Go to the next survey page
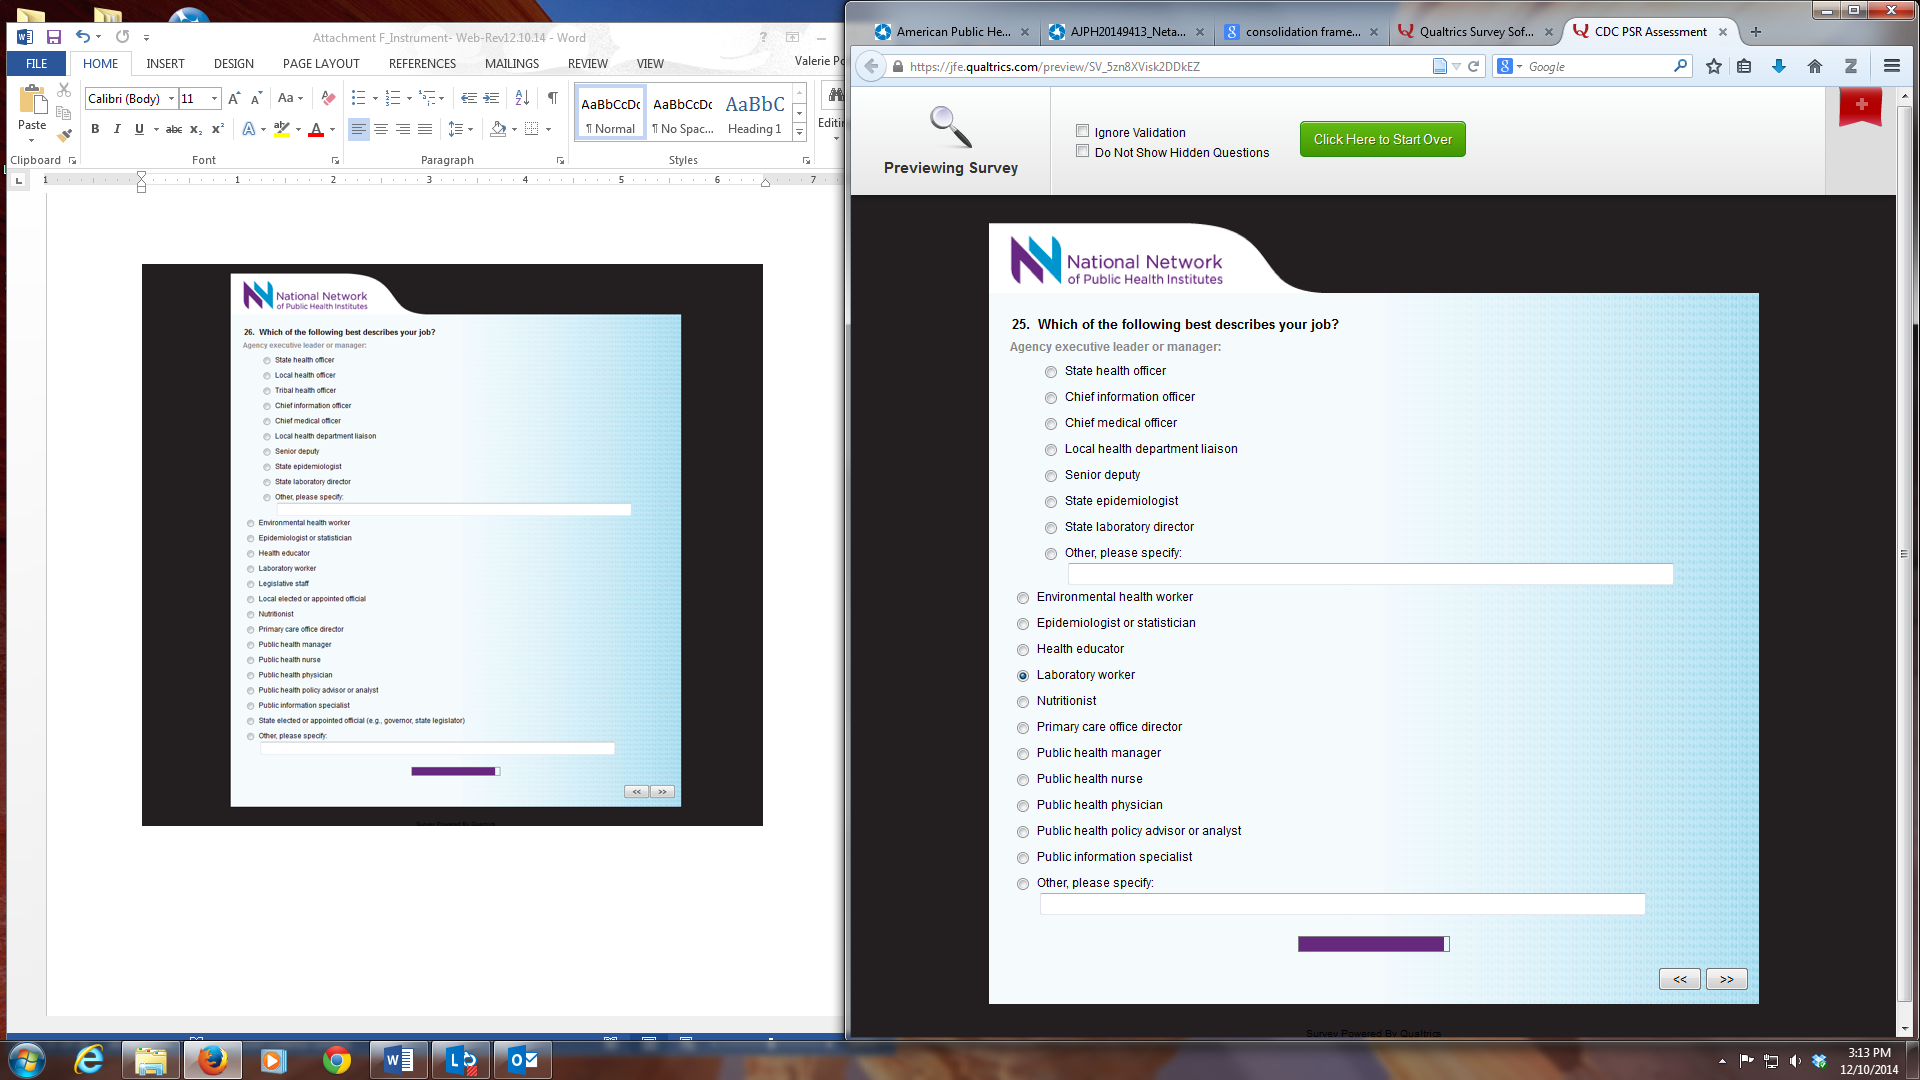The width and height of the screenshot is (1920, 1080). coord(1726,979)
